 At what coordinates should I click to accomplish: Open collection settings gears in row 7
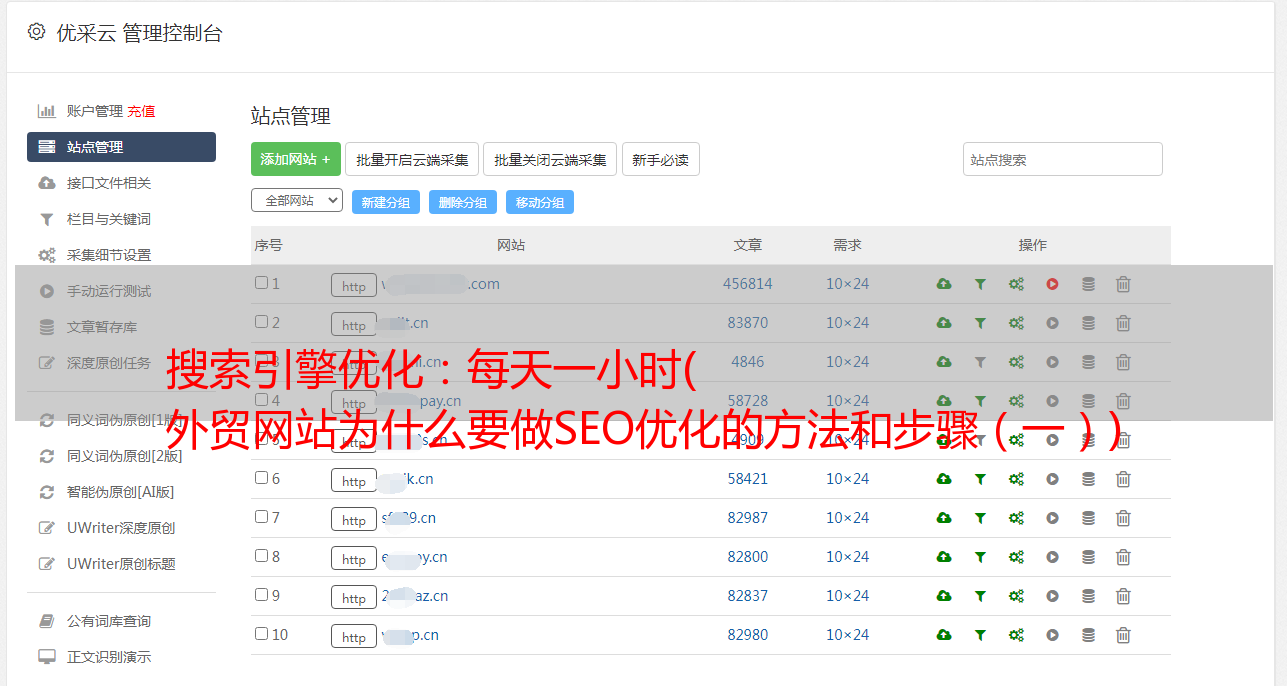point(1016,519)
